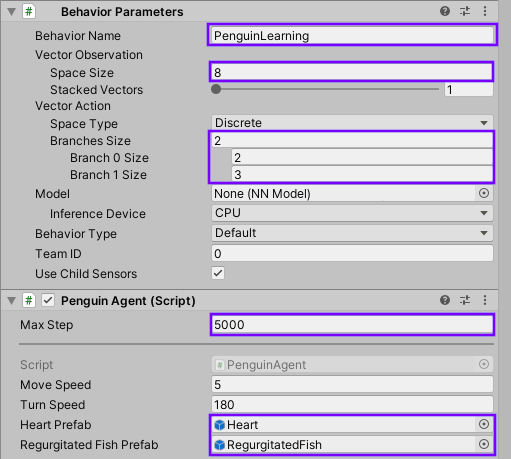The image size is (511, 459).
Task: Open object picker for Regurgitated Fish Prefab
Action: 484,444
